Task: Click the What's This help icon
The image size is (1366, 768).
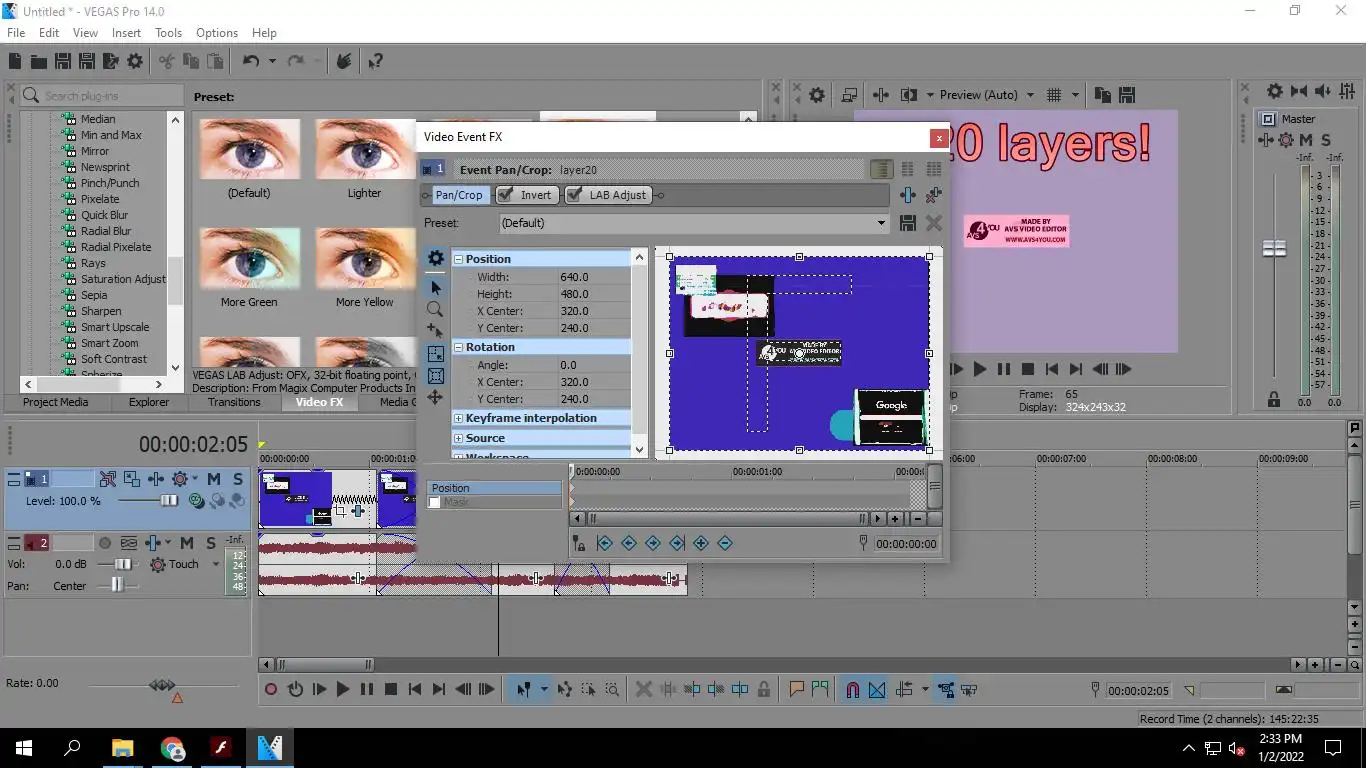Action: pos(375,62)
